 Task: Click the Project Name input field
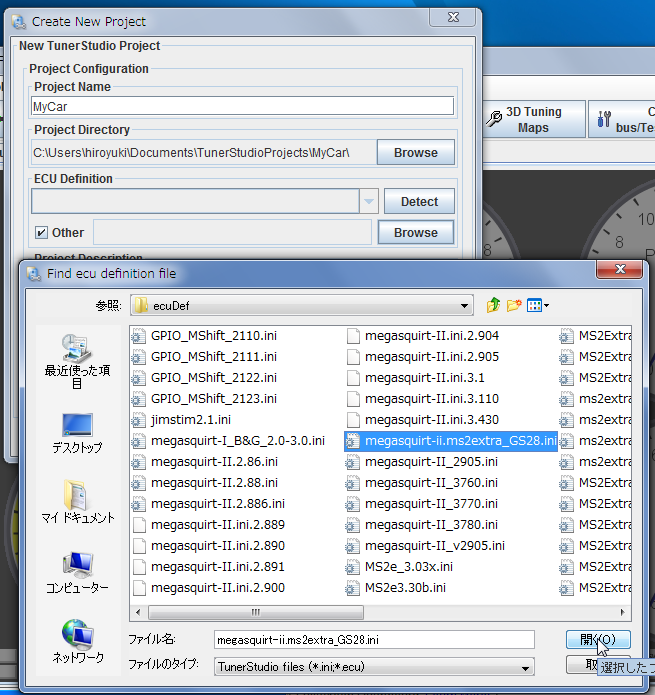pyautogui.click(x=242, y=106)
